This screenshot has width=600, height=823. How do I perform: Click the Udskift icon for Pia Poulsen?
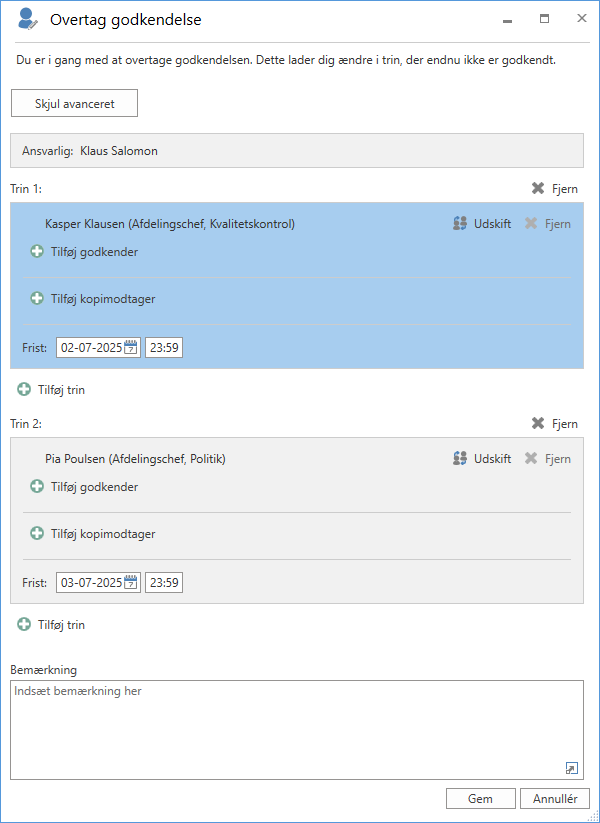click(460, 459)
